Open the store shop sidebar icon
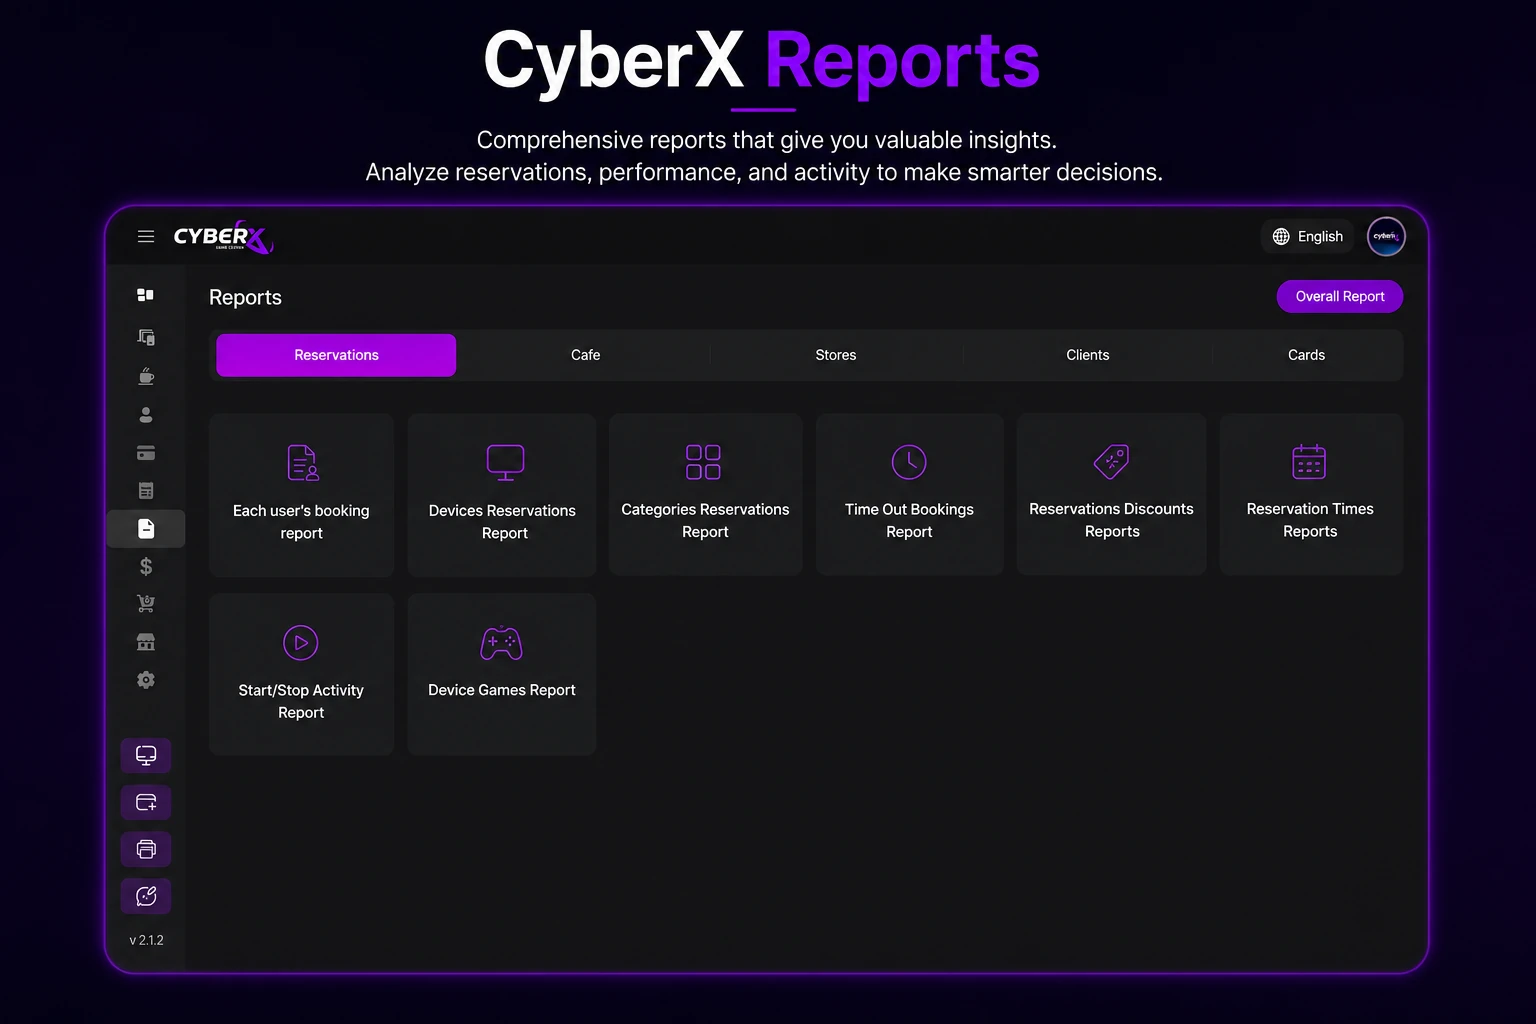This screenshot has width=1536, height=1024. (x=146, y=642)
